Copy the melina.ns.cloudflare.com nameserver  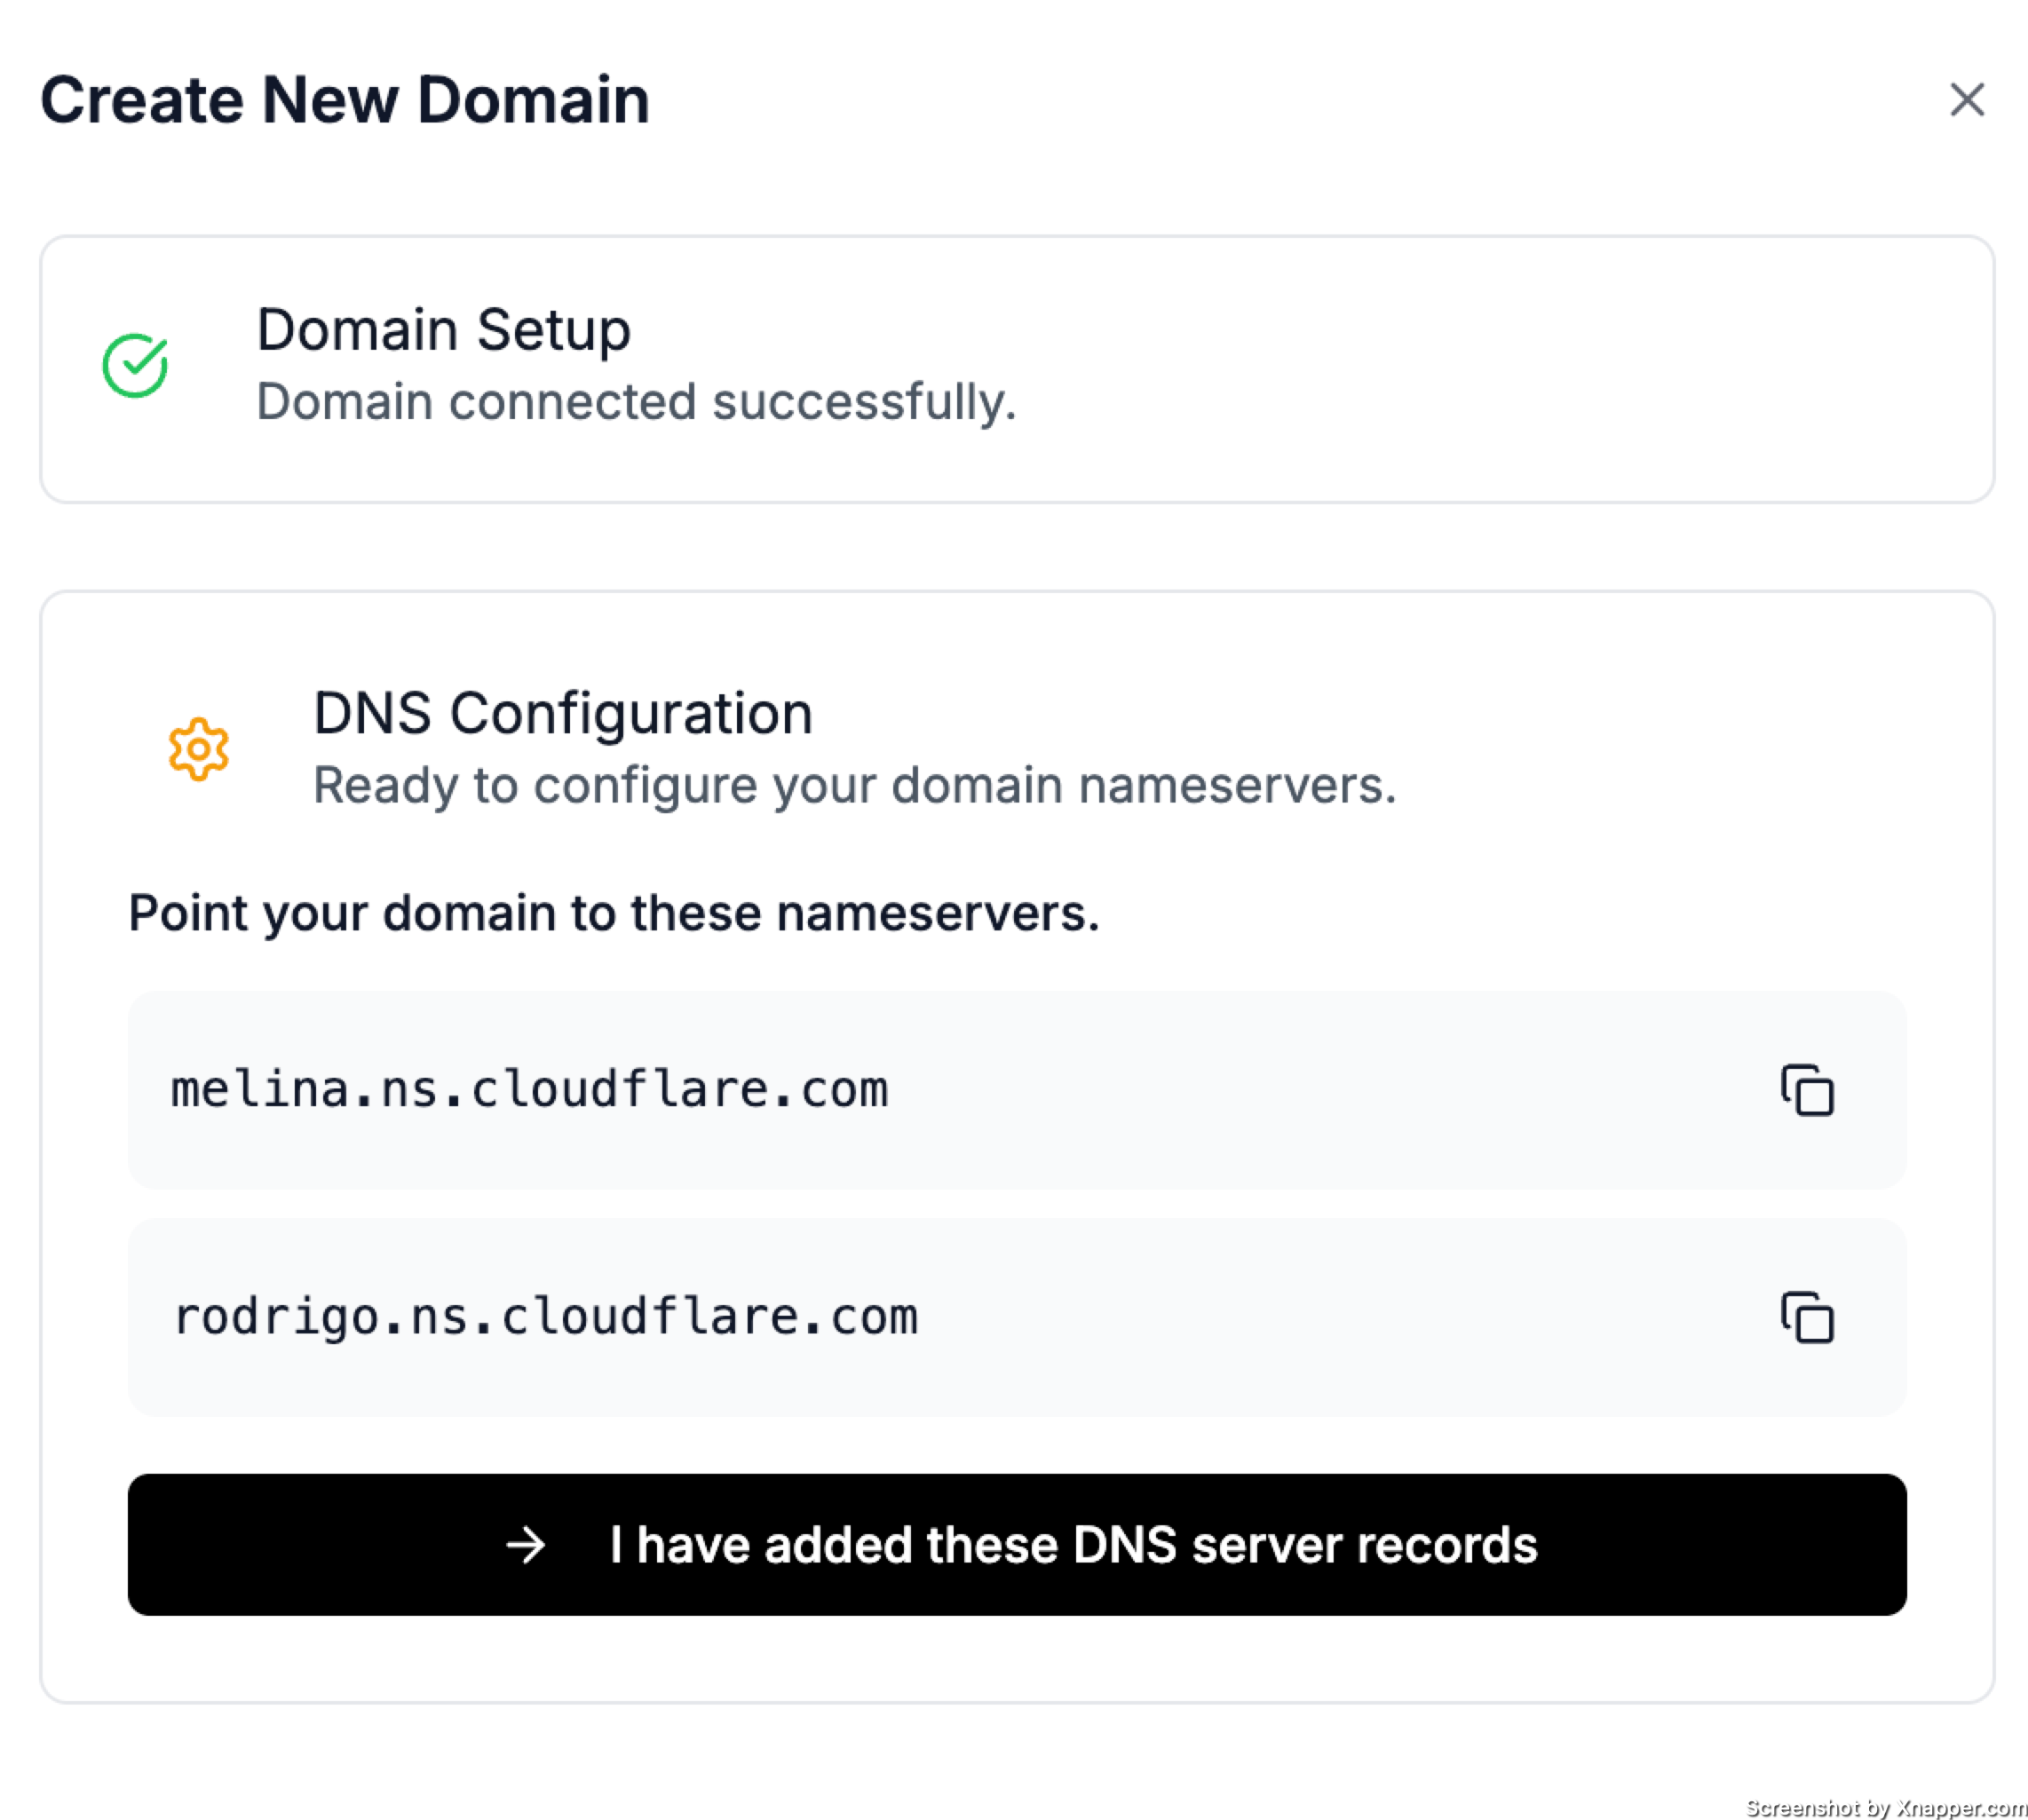[1806, 1090]
